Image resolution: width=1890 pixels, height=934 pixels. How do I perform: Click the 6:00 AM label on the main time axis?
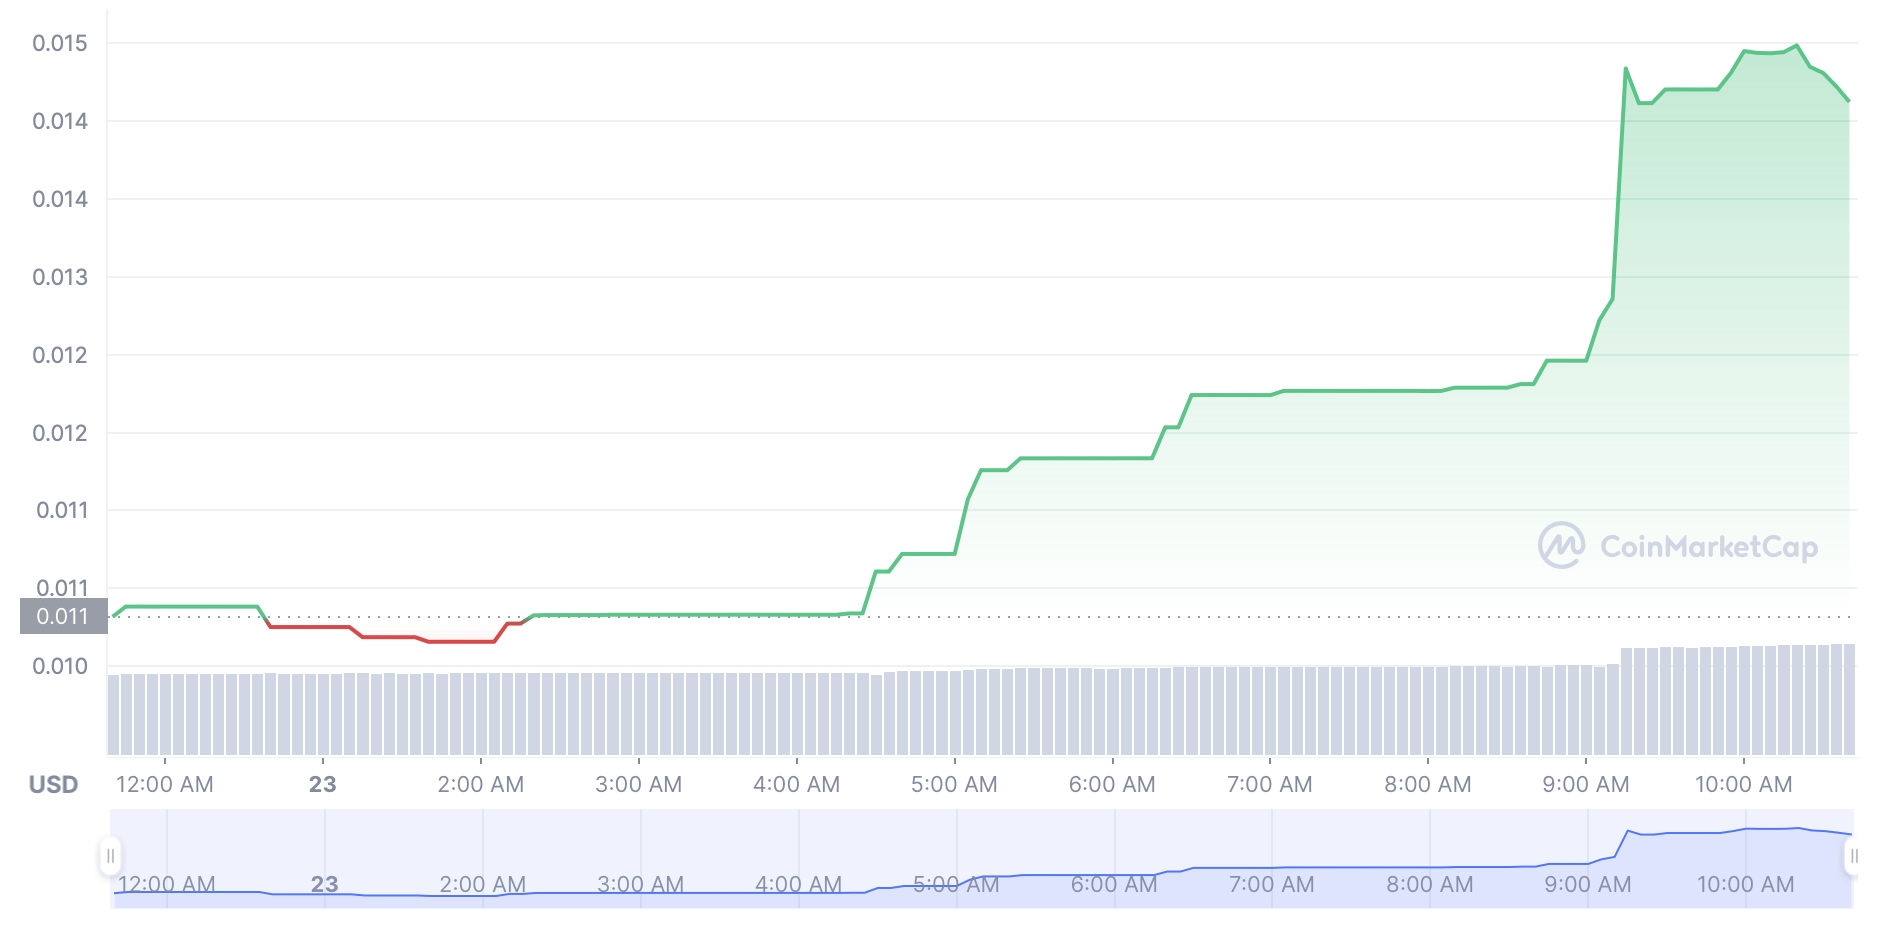click(x=1112, y=785)
